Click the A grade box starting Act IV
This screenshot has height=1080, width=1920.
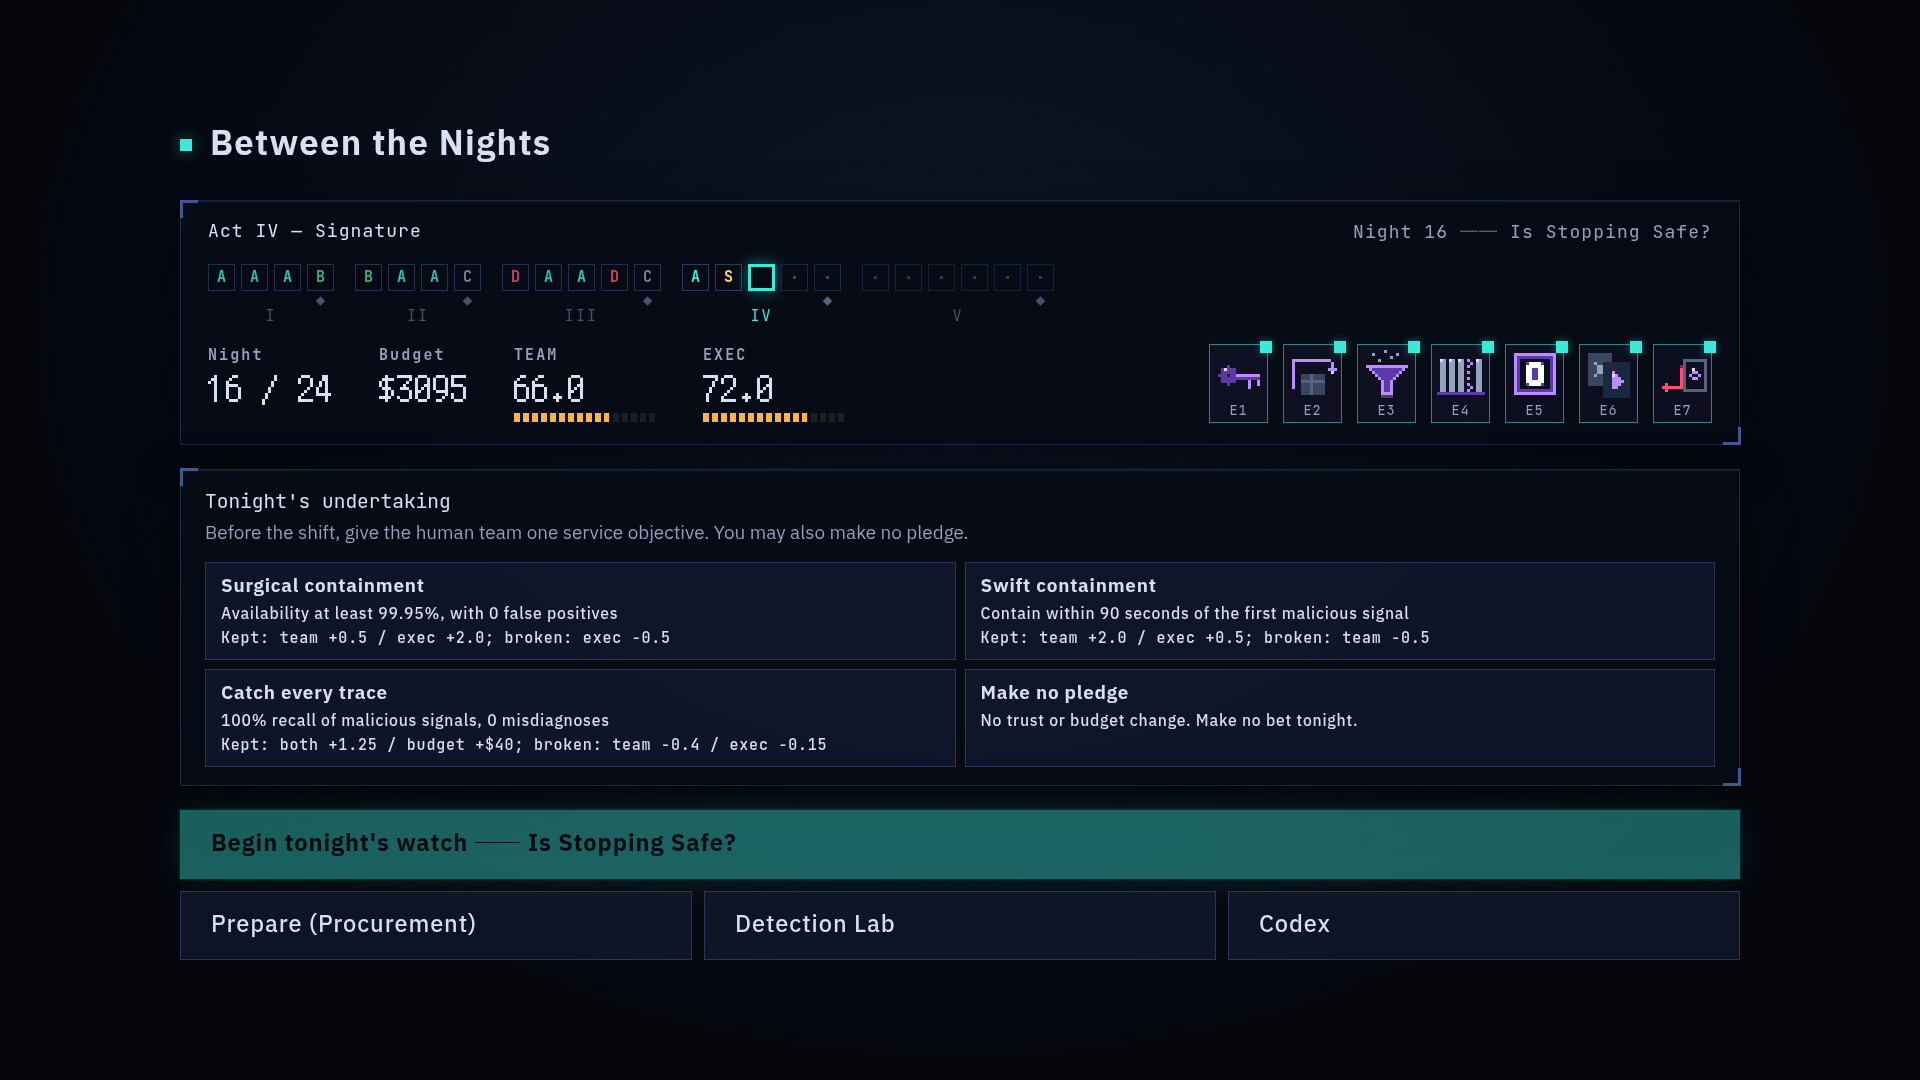point(695,277)
